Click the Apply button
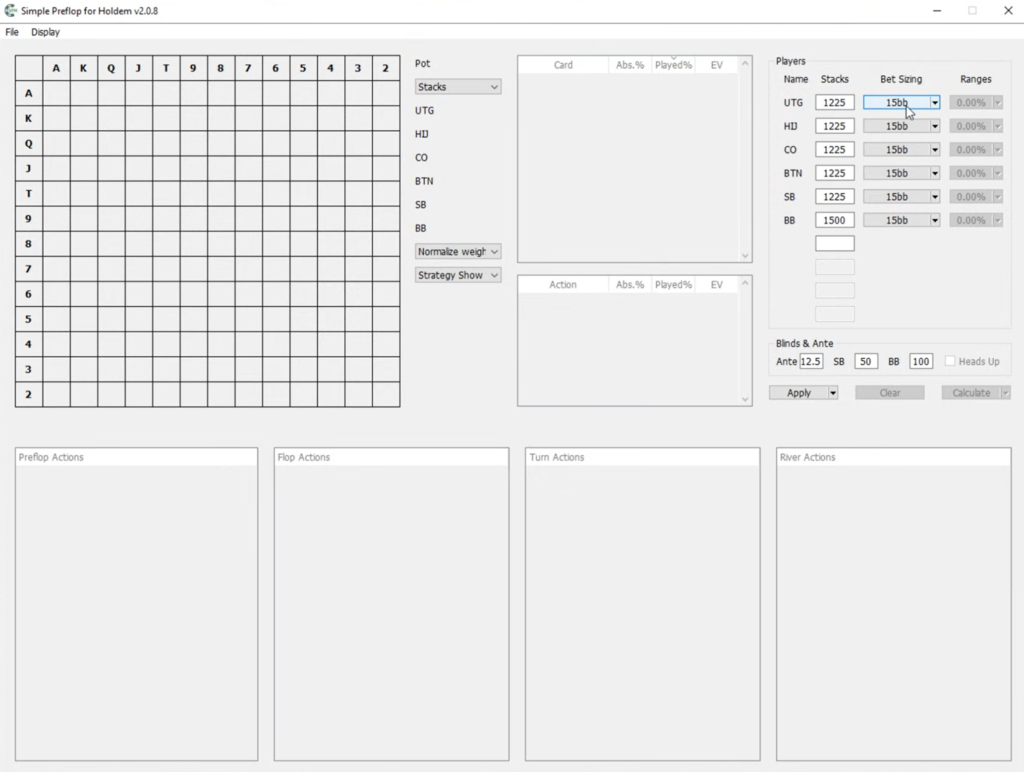 tap(799, 393)
